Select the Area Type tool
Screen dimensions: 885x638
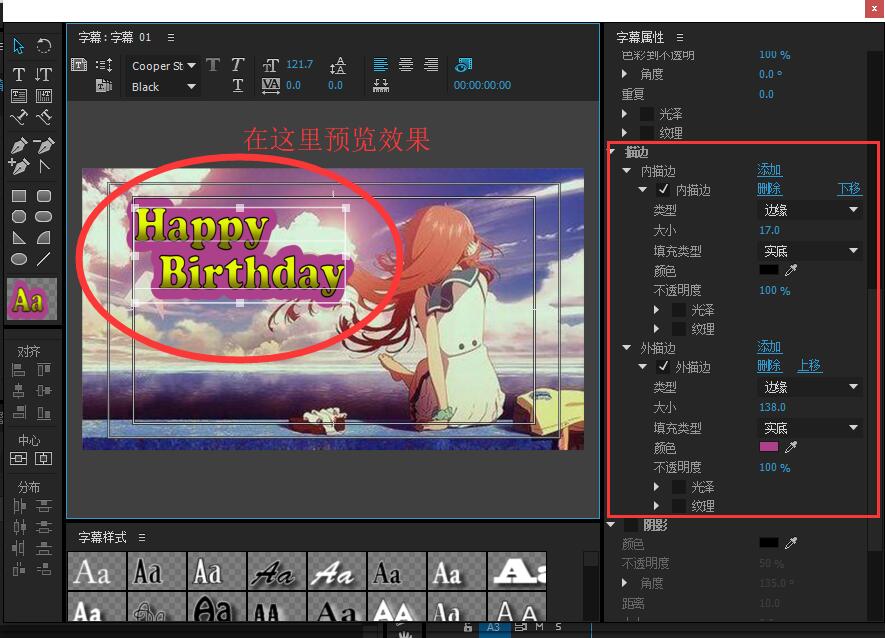tap(19, 96)
